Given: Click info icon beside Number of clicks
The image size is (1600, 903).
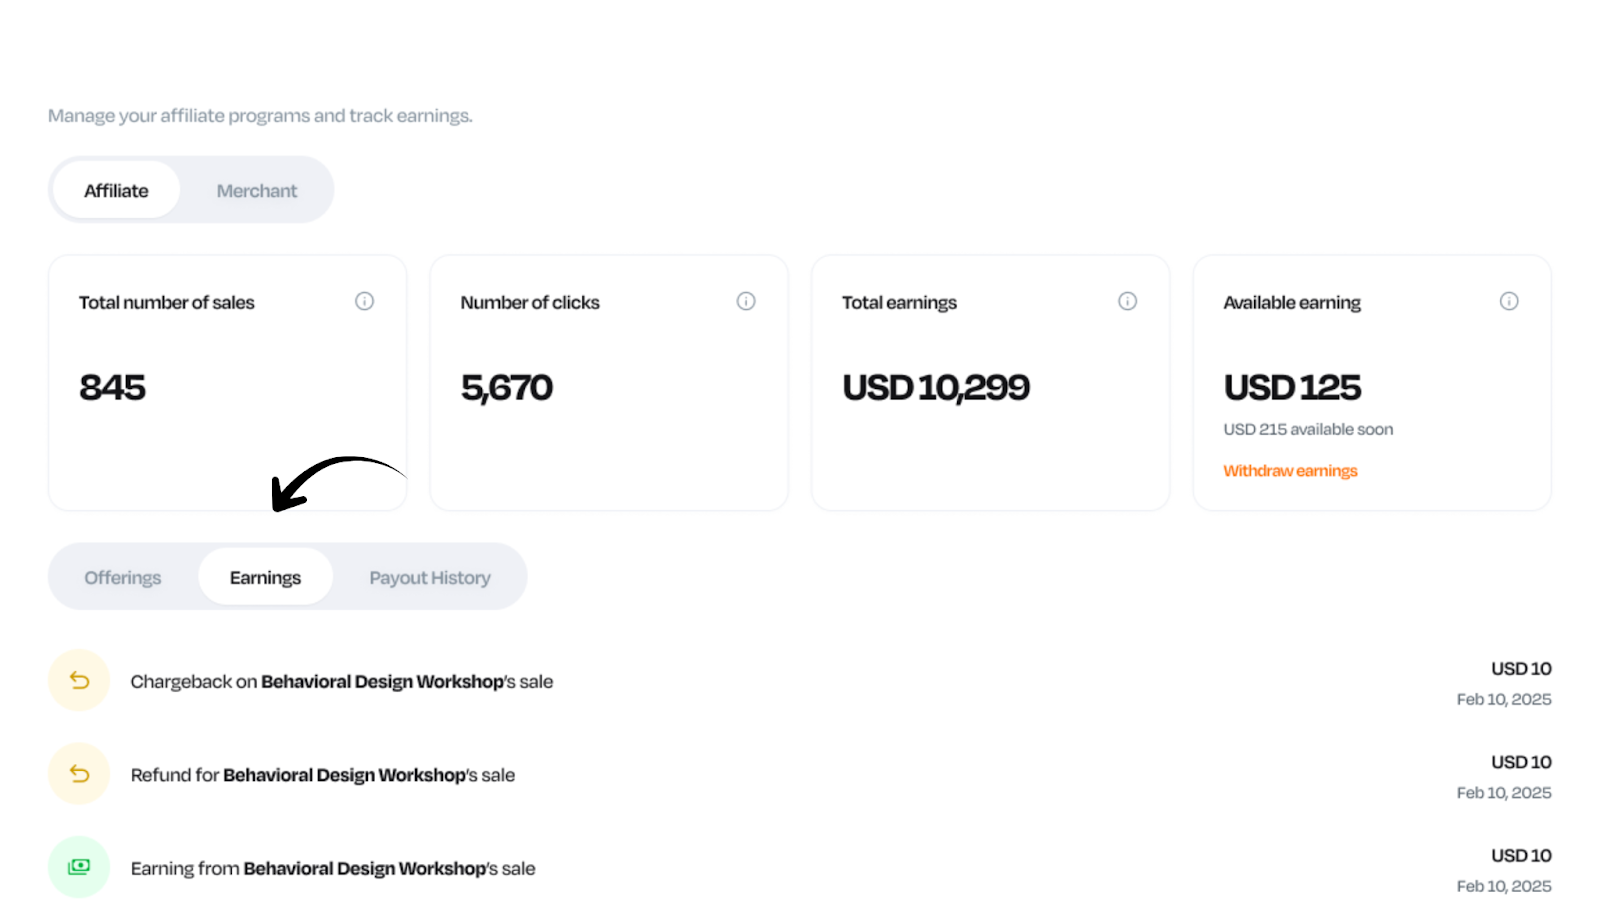Looking at the screenshot, I should click(746, 301).
